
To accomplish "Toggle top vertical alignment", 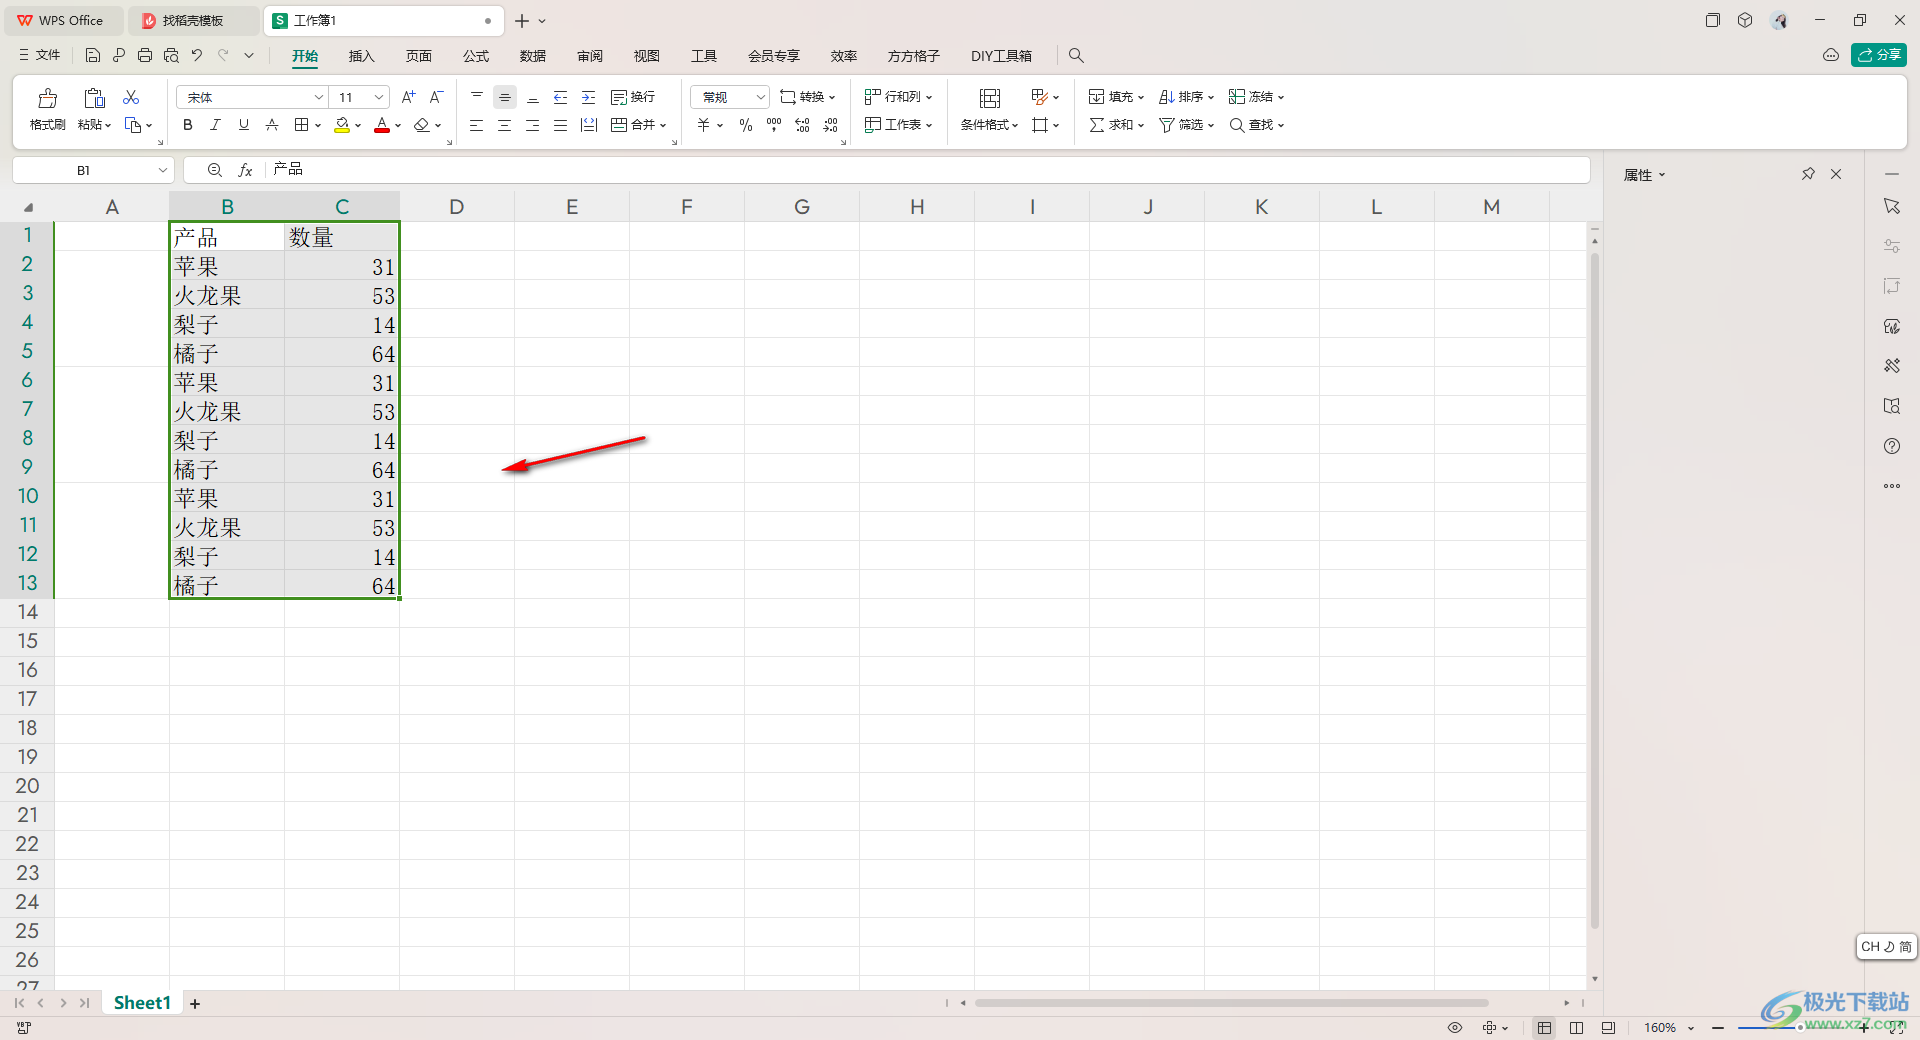I will tap(477, 97).
